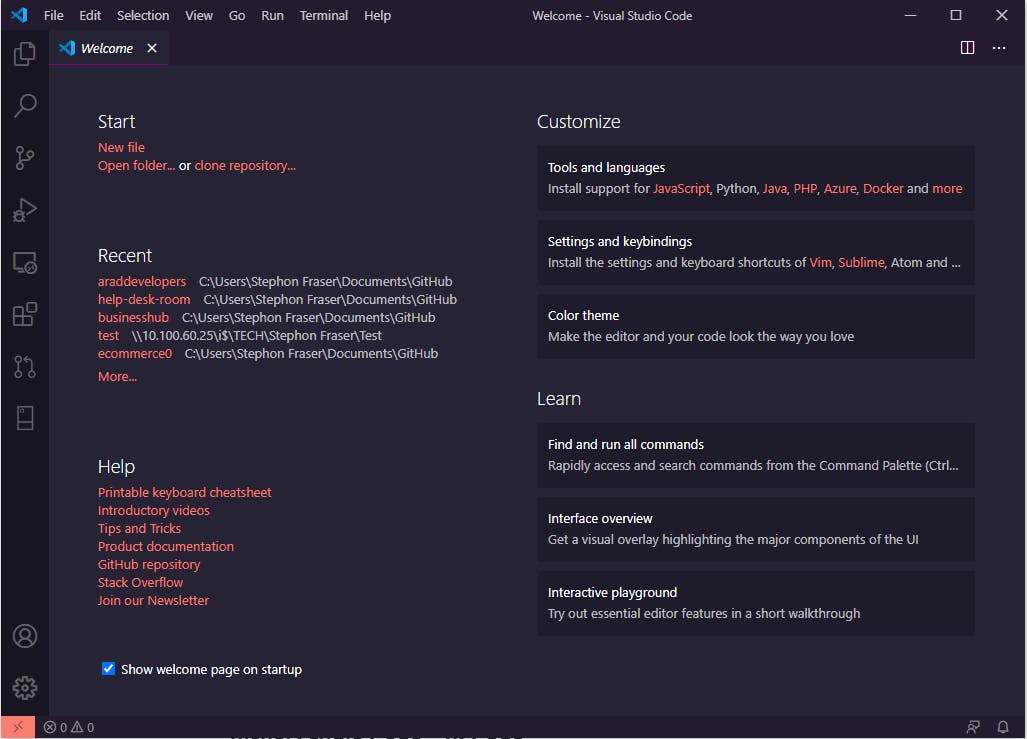This screenshot has width=1027, height=739.
Task: Install Sublime keybindings
Action: pos(861,263)
